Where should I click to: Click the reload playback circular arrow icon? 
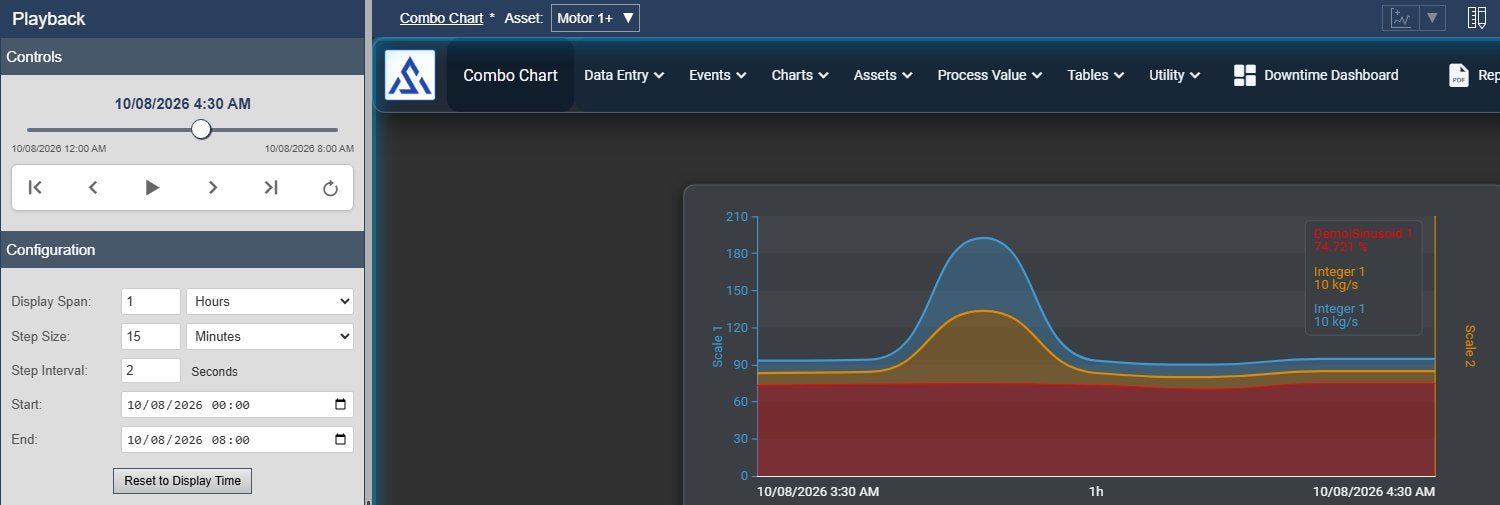330,188
